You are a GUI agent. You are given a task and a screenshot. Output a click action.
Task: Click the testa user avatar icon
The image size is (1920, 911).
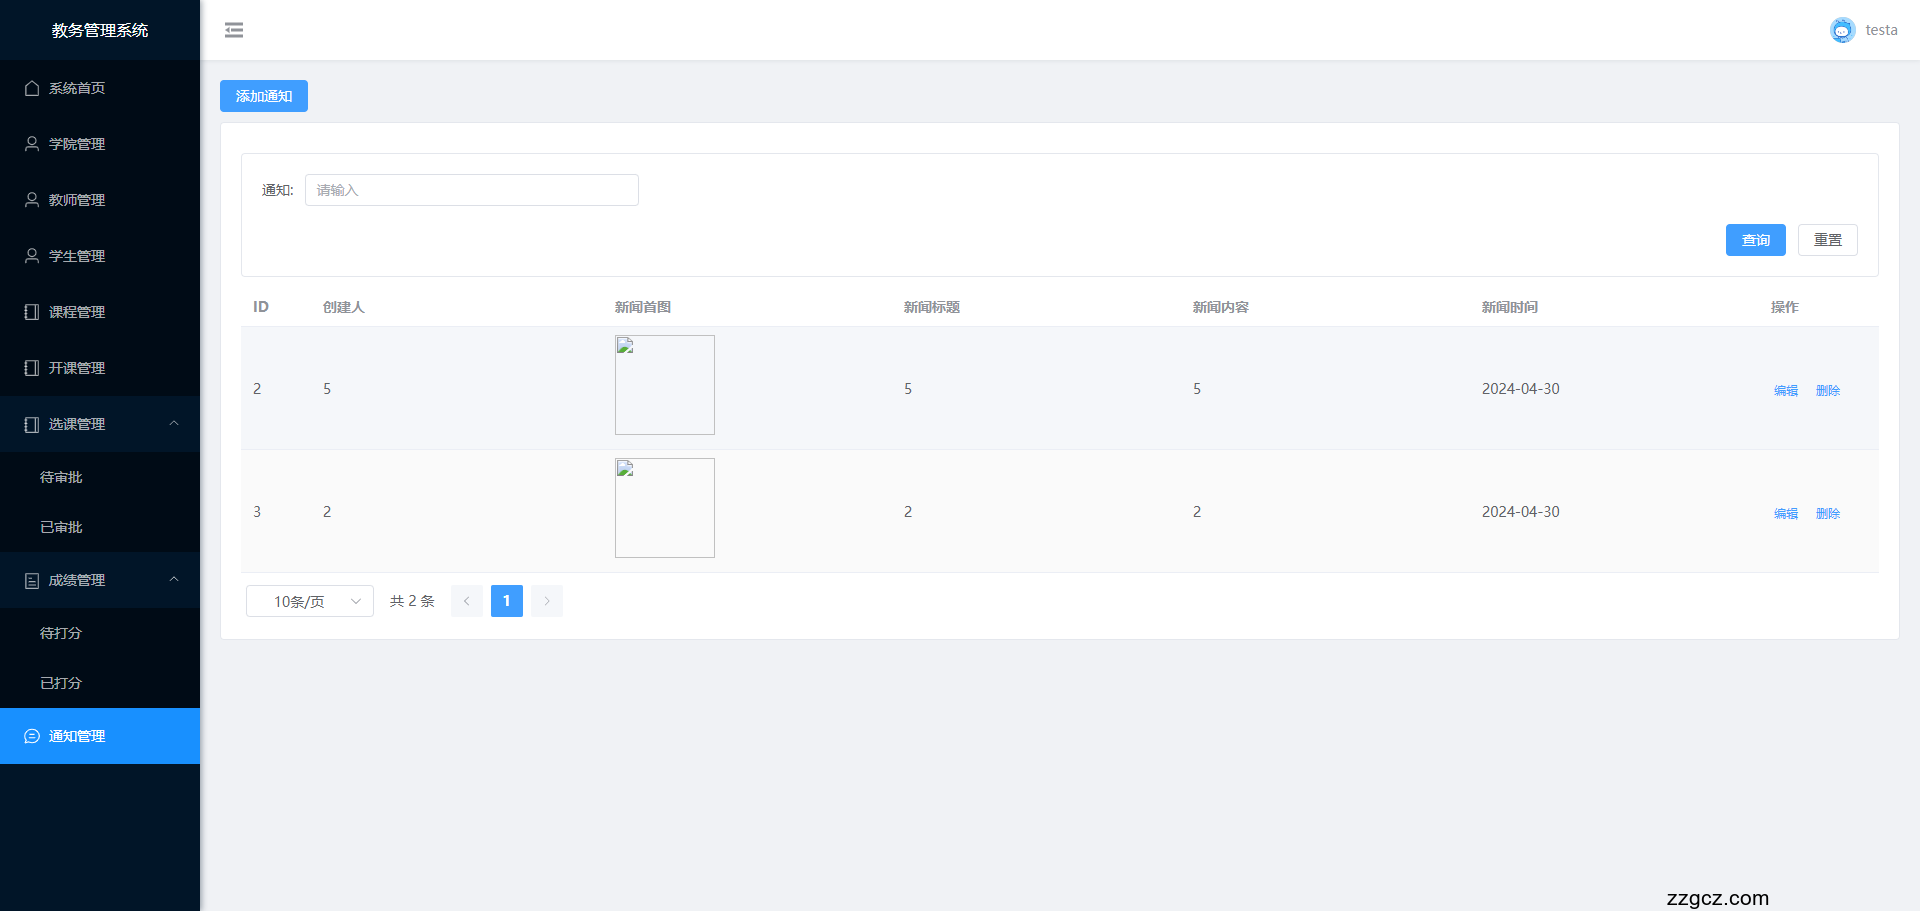(x=1842, y=30)
